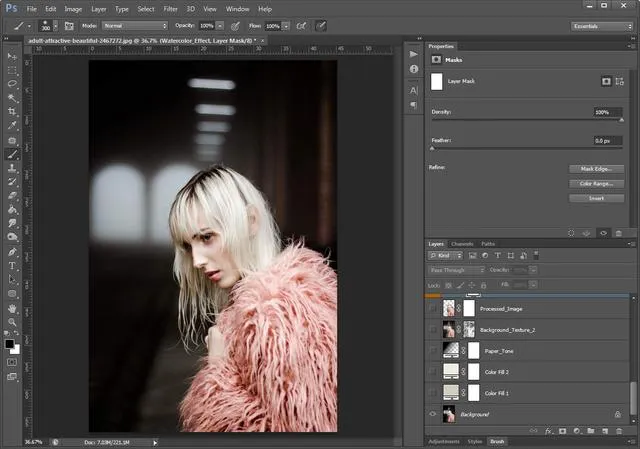Toggle Quick Mask mode icon
The height and width of the screenshot is (449, 640).
[x=12, y=362]
